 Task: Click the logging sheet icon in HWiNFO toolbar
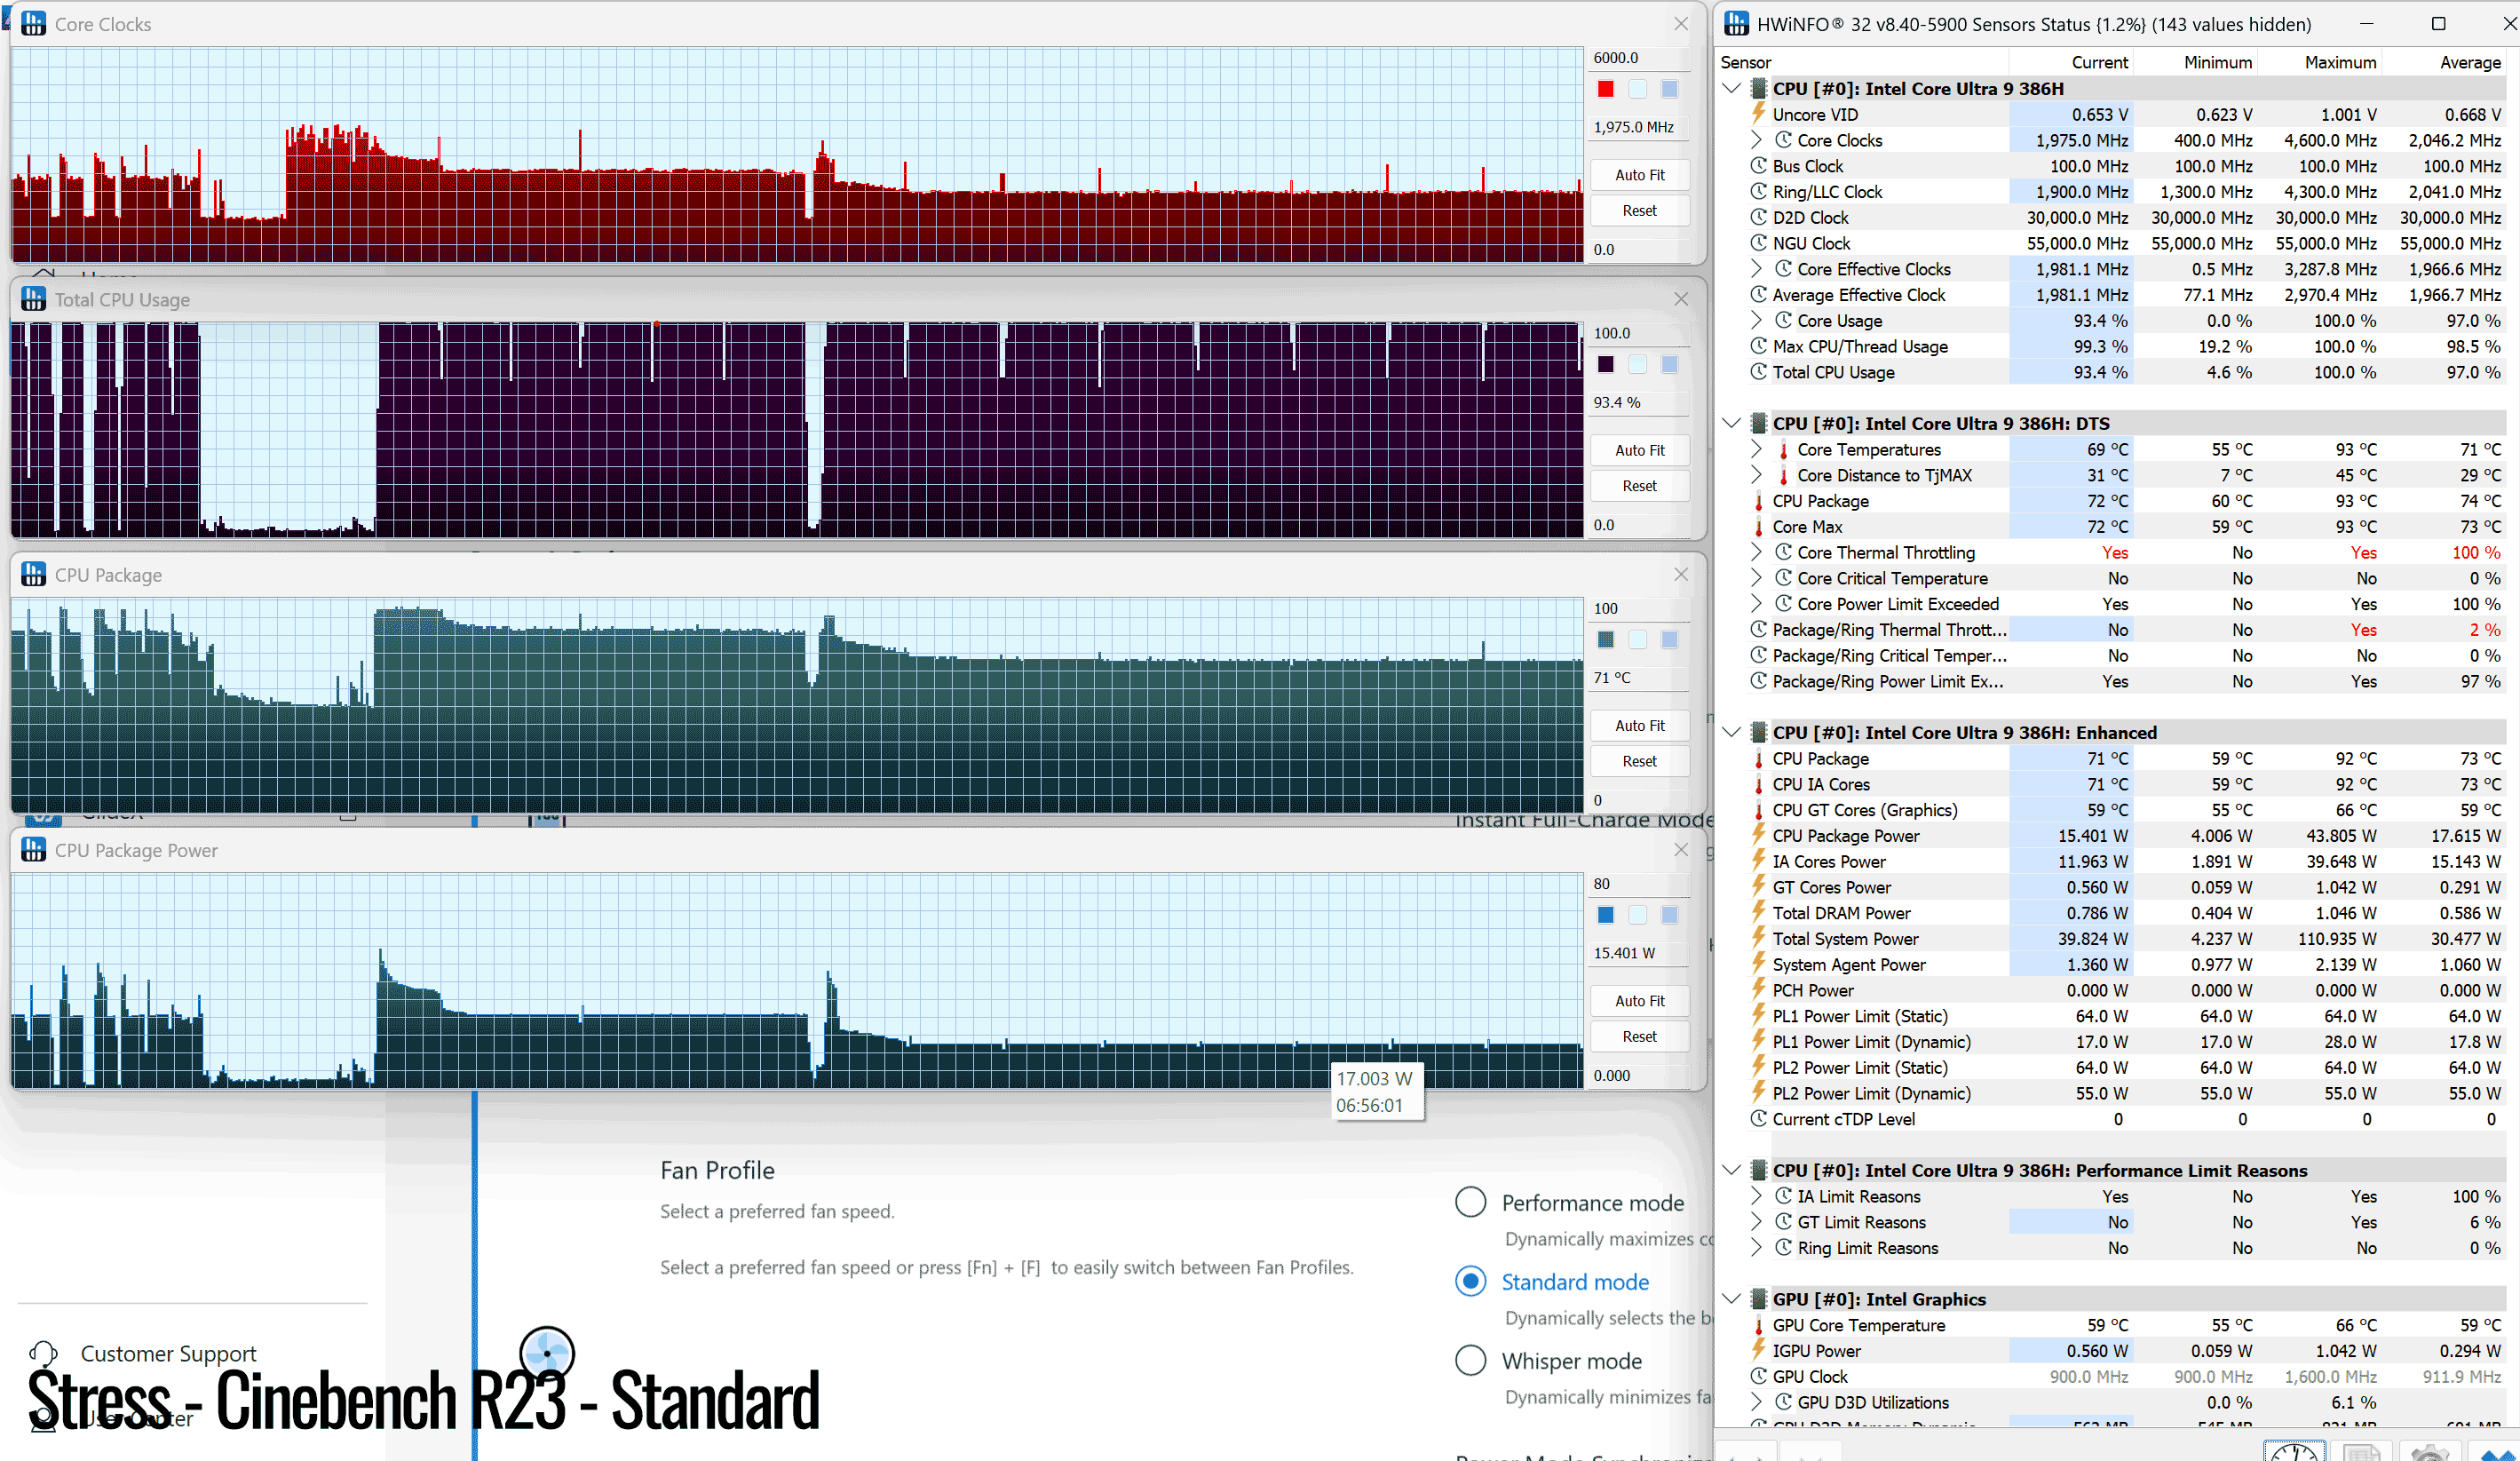pos(2361,1452)
